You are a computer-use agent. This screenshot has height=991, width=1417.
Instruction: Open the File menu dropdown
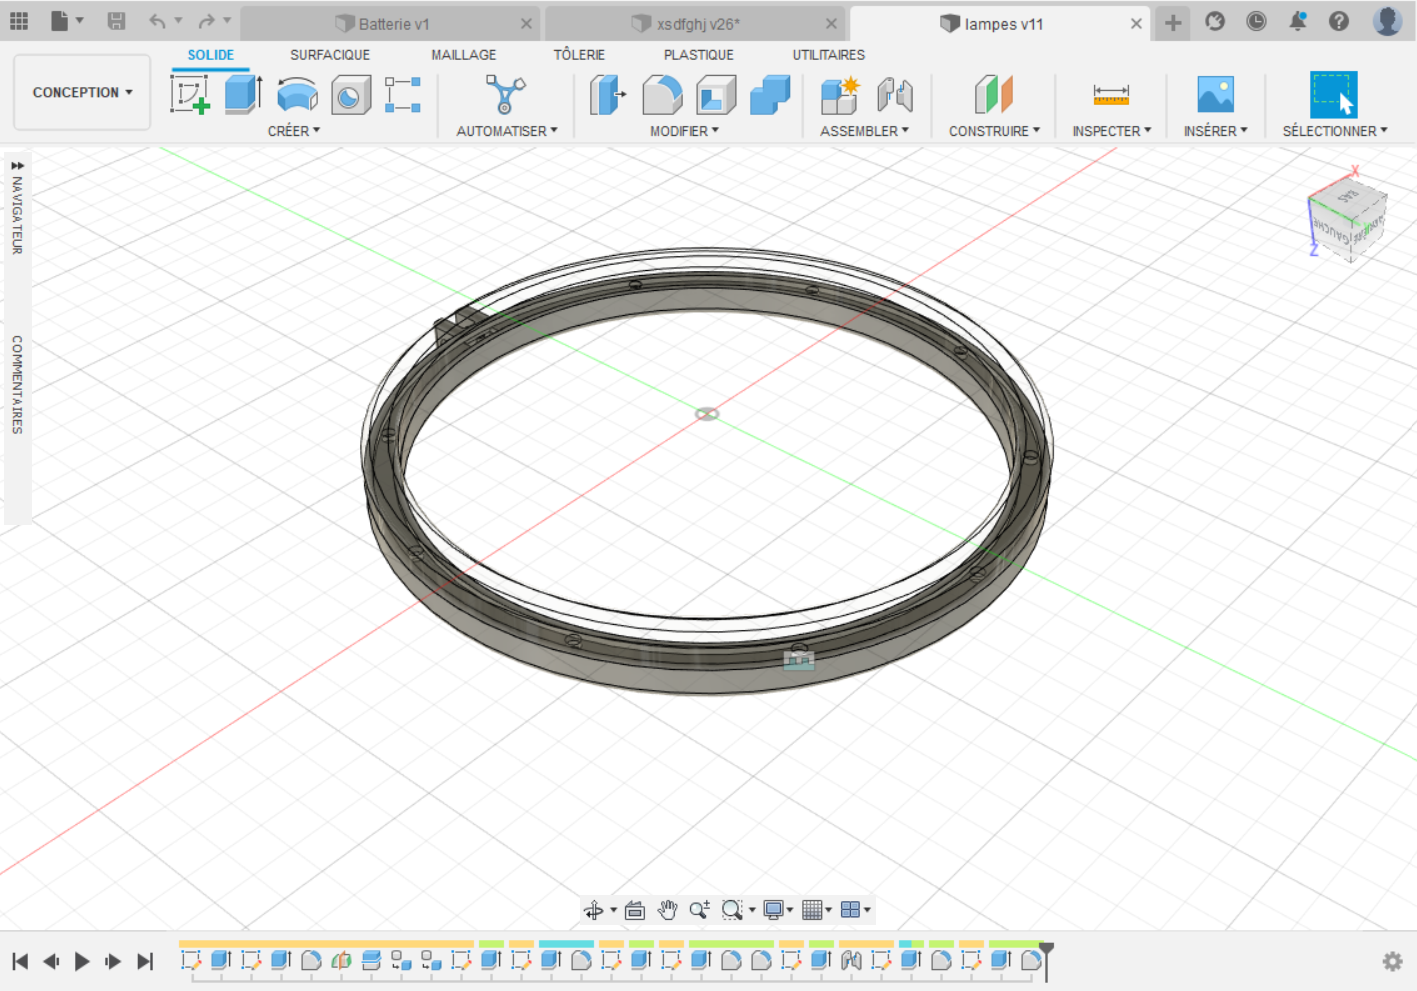tap(67, 21)
